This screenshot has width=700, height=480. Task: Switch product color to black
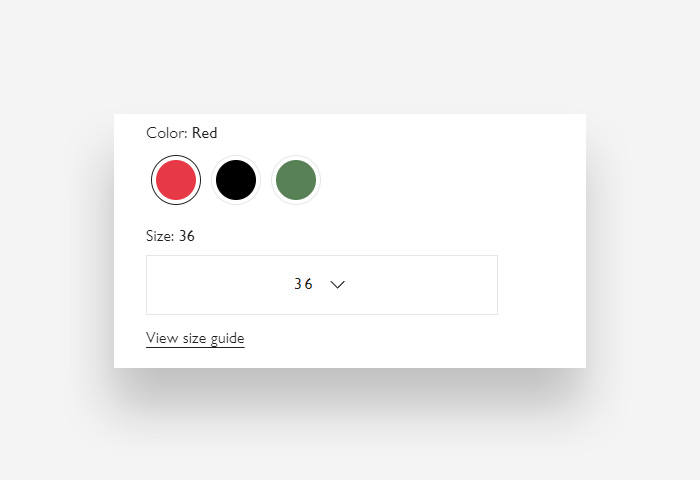tap(236, 180)
